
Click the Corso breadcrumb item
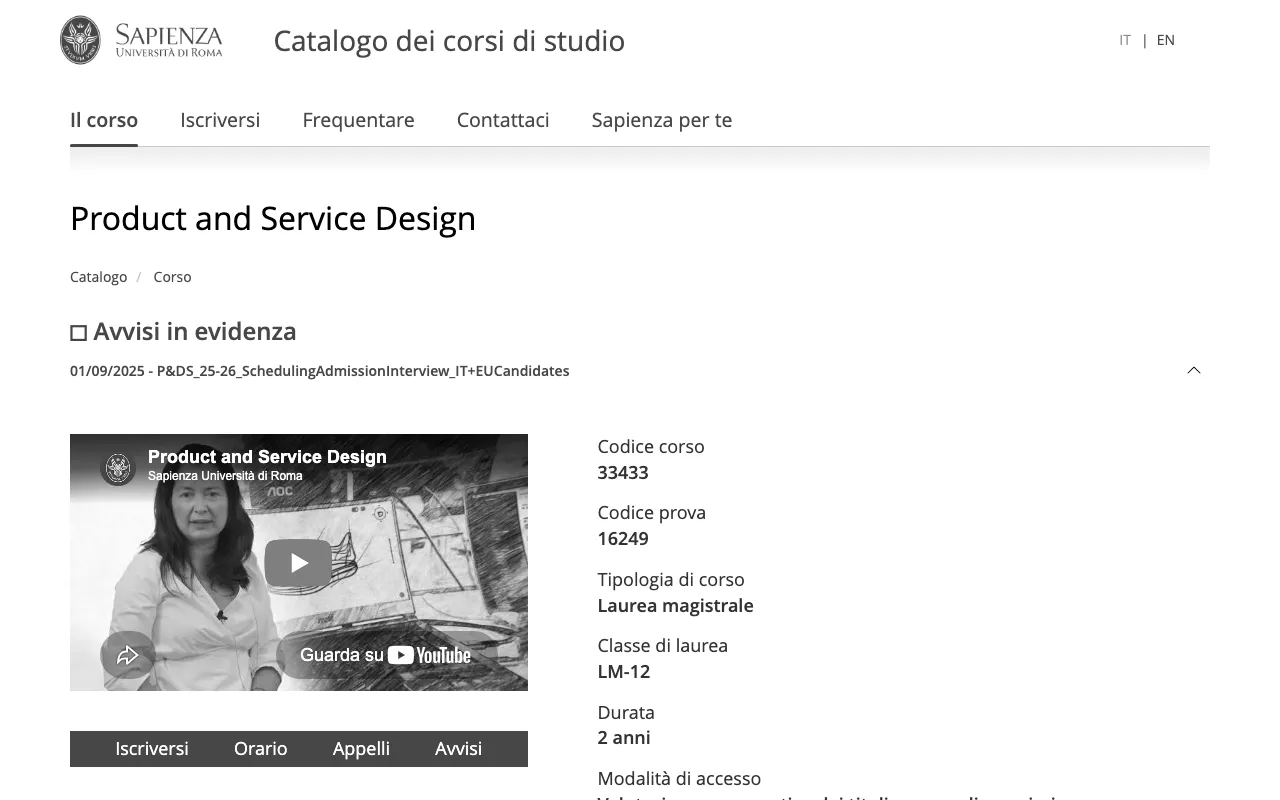[172, 277]
